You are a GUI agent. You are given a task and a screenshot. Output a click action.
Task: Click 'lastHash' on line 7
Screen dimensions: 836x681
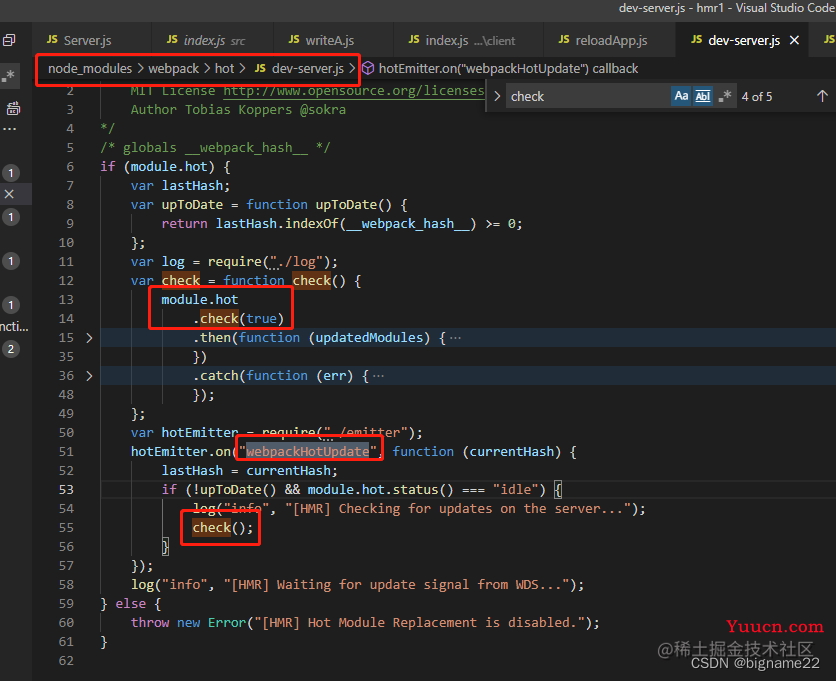coord(192,186)
